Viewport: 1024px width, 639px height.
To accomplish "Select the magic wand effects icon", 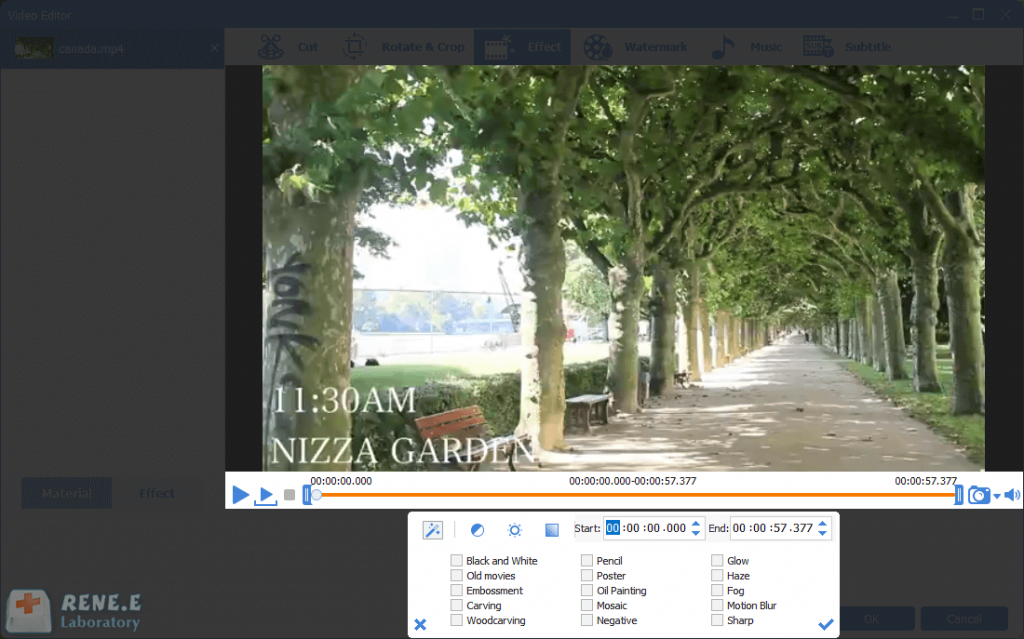I will click(x=433, y=530).
